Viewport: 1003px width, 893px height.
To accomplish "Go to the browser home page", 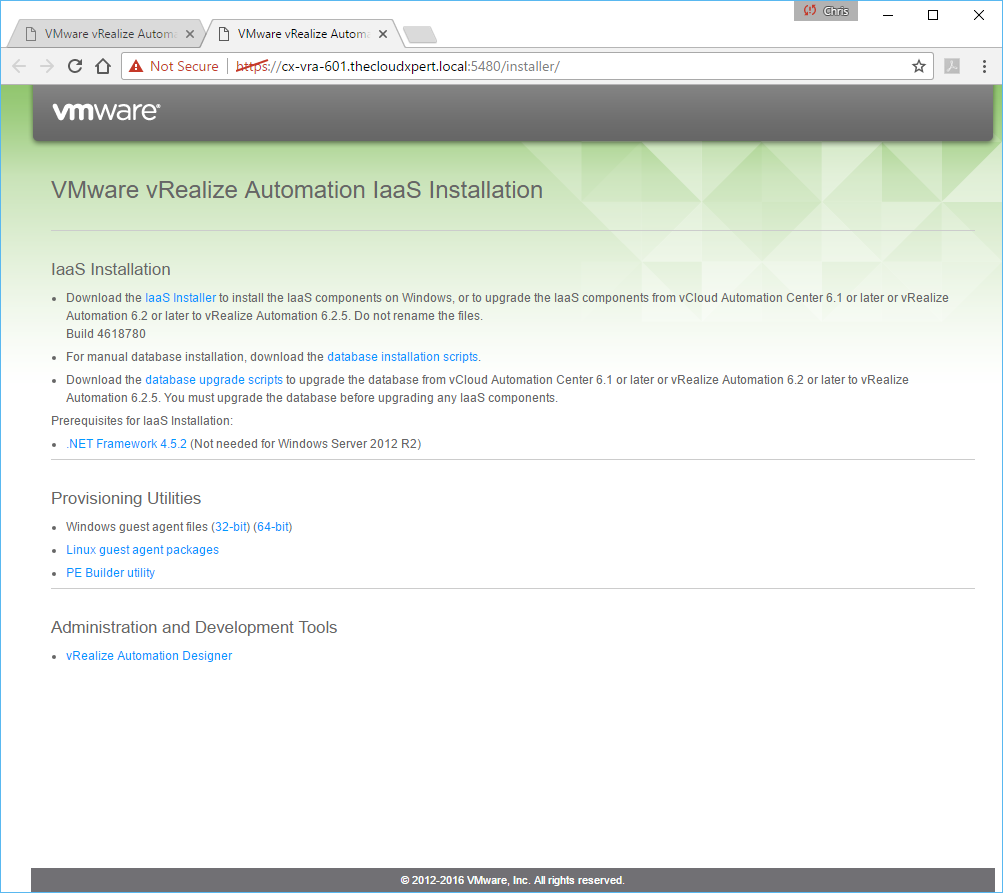I will (x=102, y=66).
